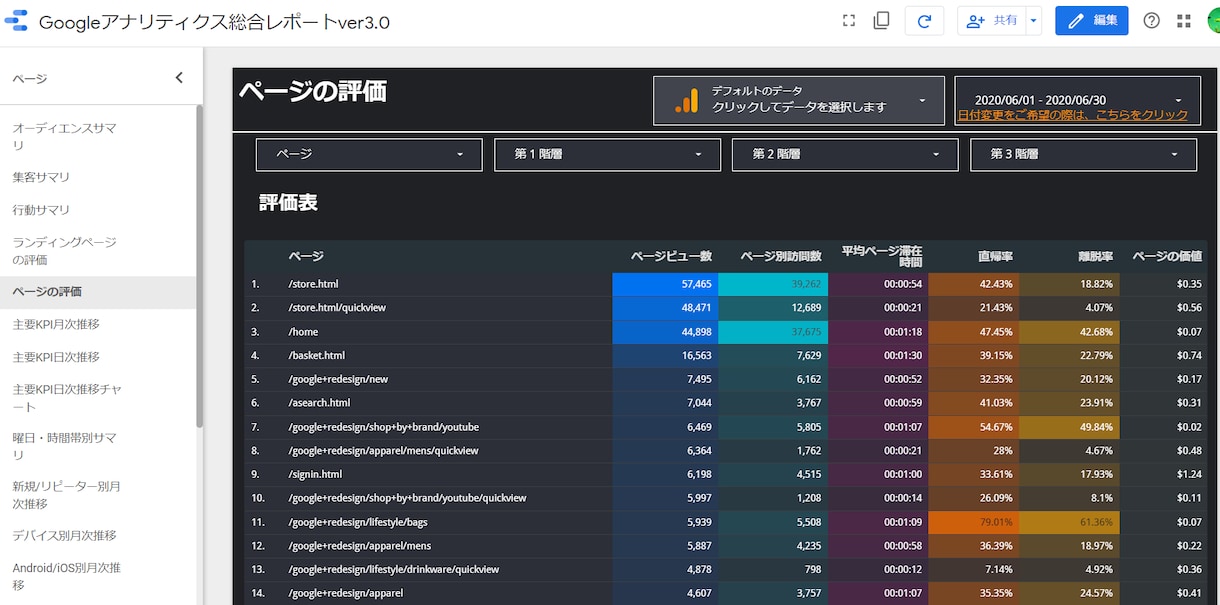1220x605 pixels.
Task: Click the /google+redesign/new row
Action: [x=726, y=379]
